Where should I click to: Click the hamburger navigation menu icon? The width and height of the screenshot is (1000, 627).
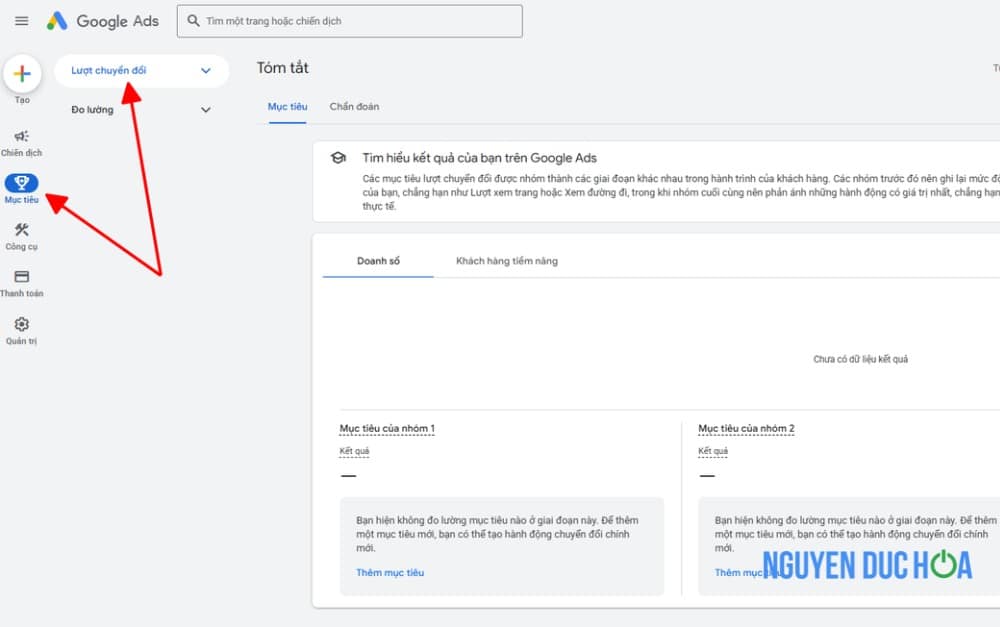[x=21, y=20]
